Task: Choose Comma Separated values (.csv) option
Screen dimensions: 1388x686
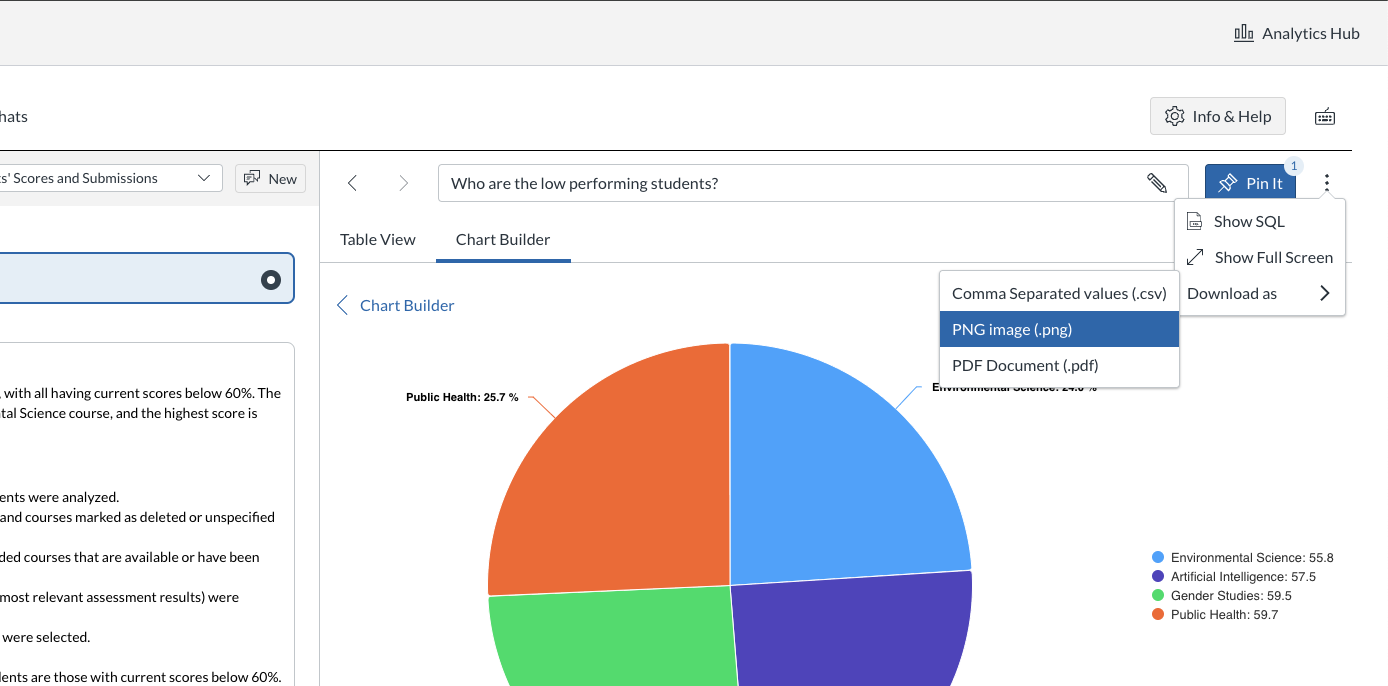Action: click(1059, 293)
